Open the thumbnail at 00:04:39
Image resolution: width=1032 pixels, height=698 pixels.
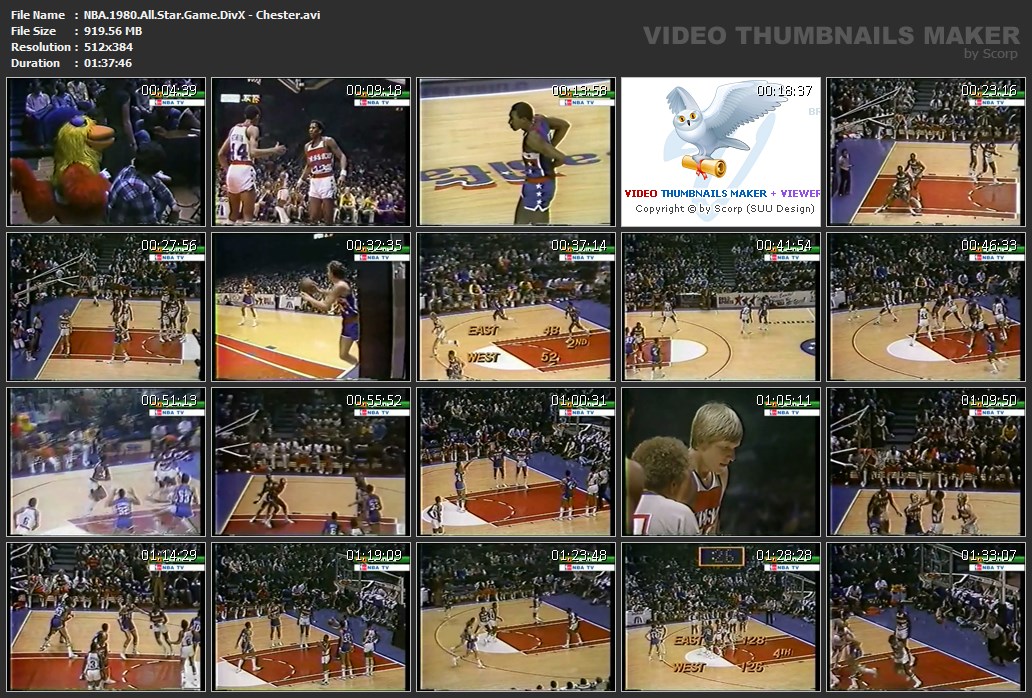(x=106, y=152)
